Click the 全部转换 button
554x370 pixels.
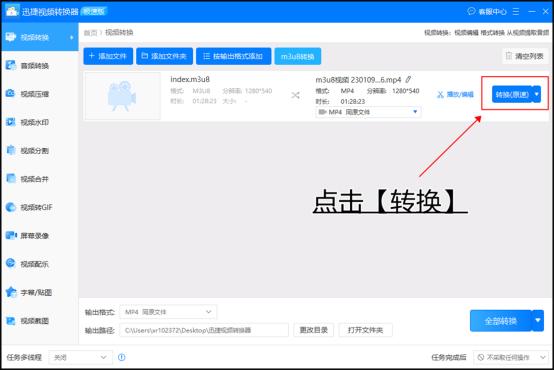[x=501, y=321]
